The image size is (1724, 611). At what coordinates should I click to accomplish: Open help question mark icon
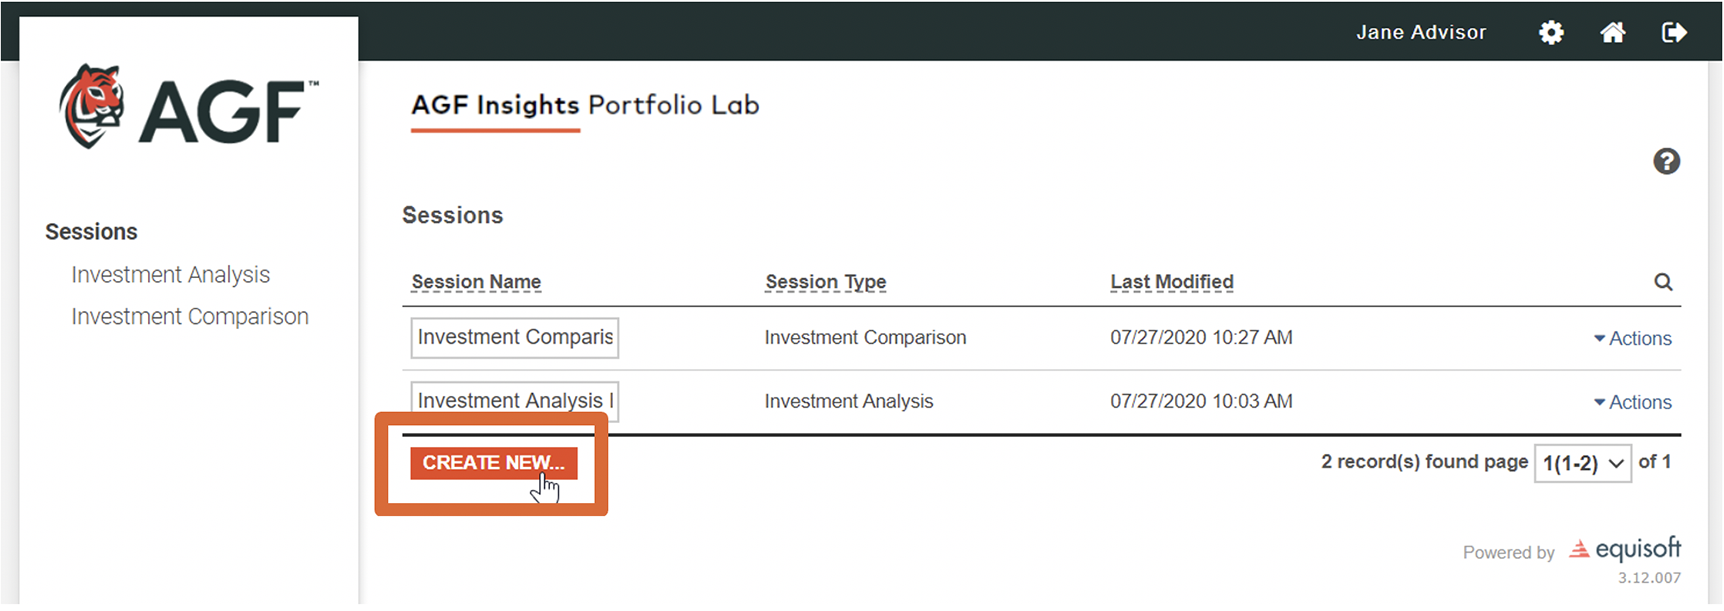coord(1666,161)
